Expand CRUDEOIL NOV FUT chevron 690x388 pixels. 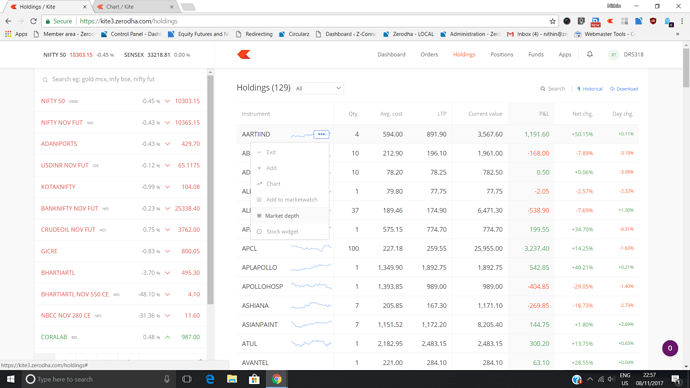pyautogui.click(x=167, y=230)
